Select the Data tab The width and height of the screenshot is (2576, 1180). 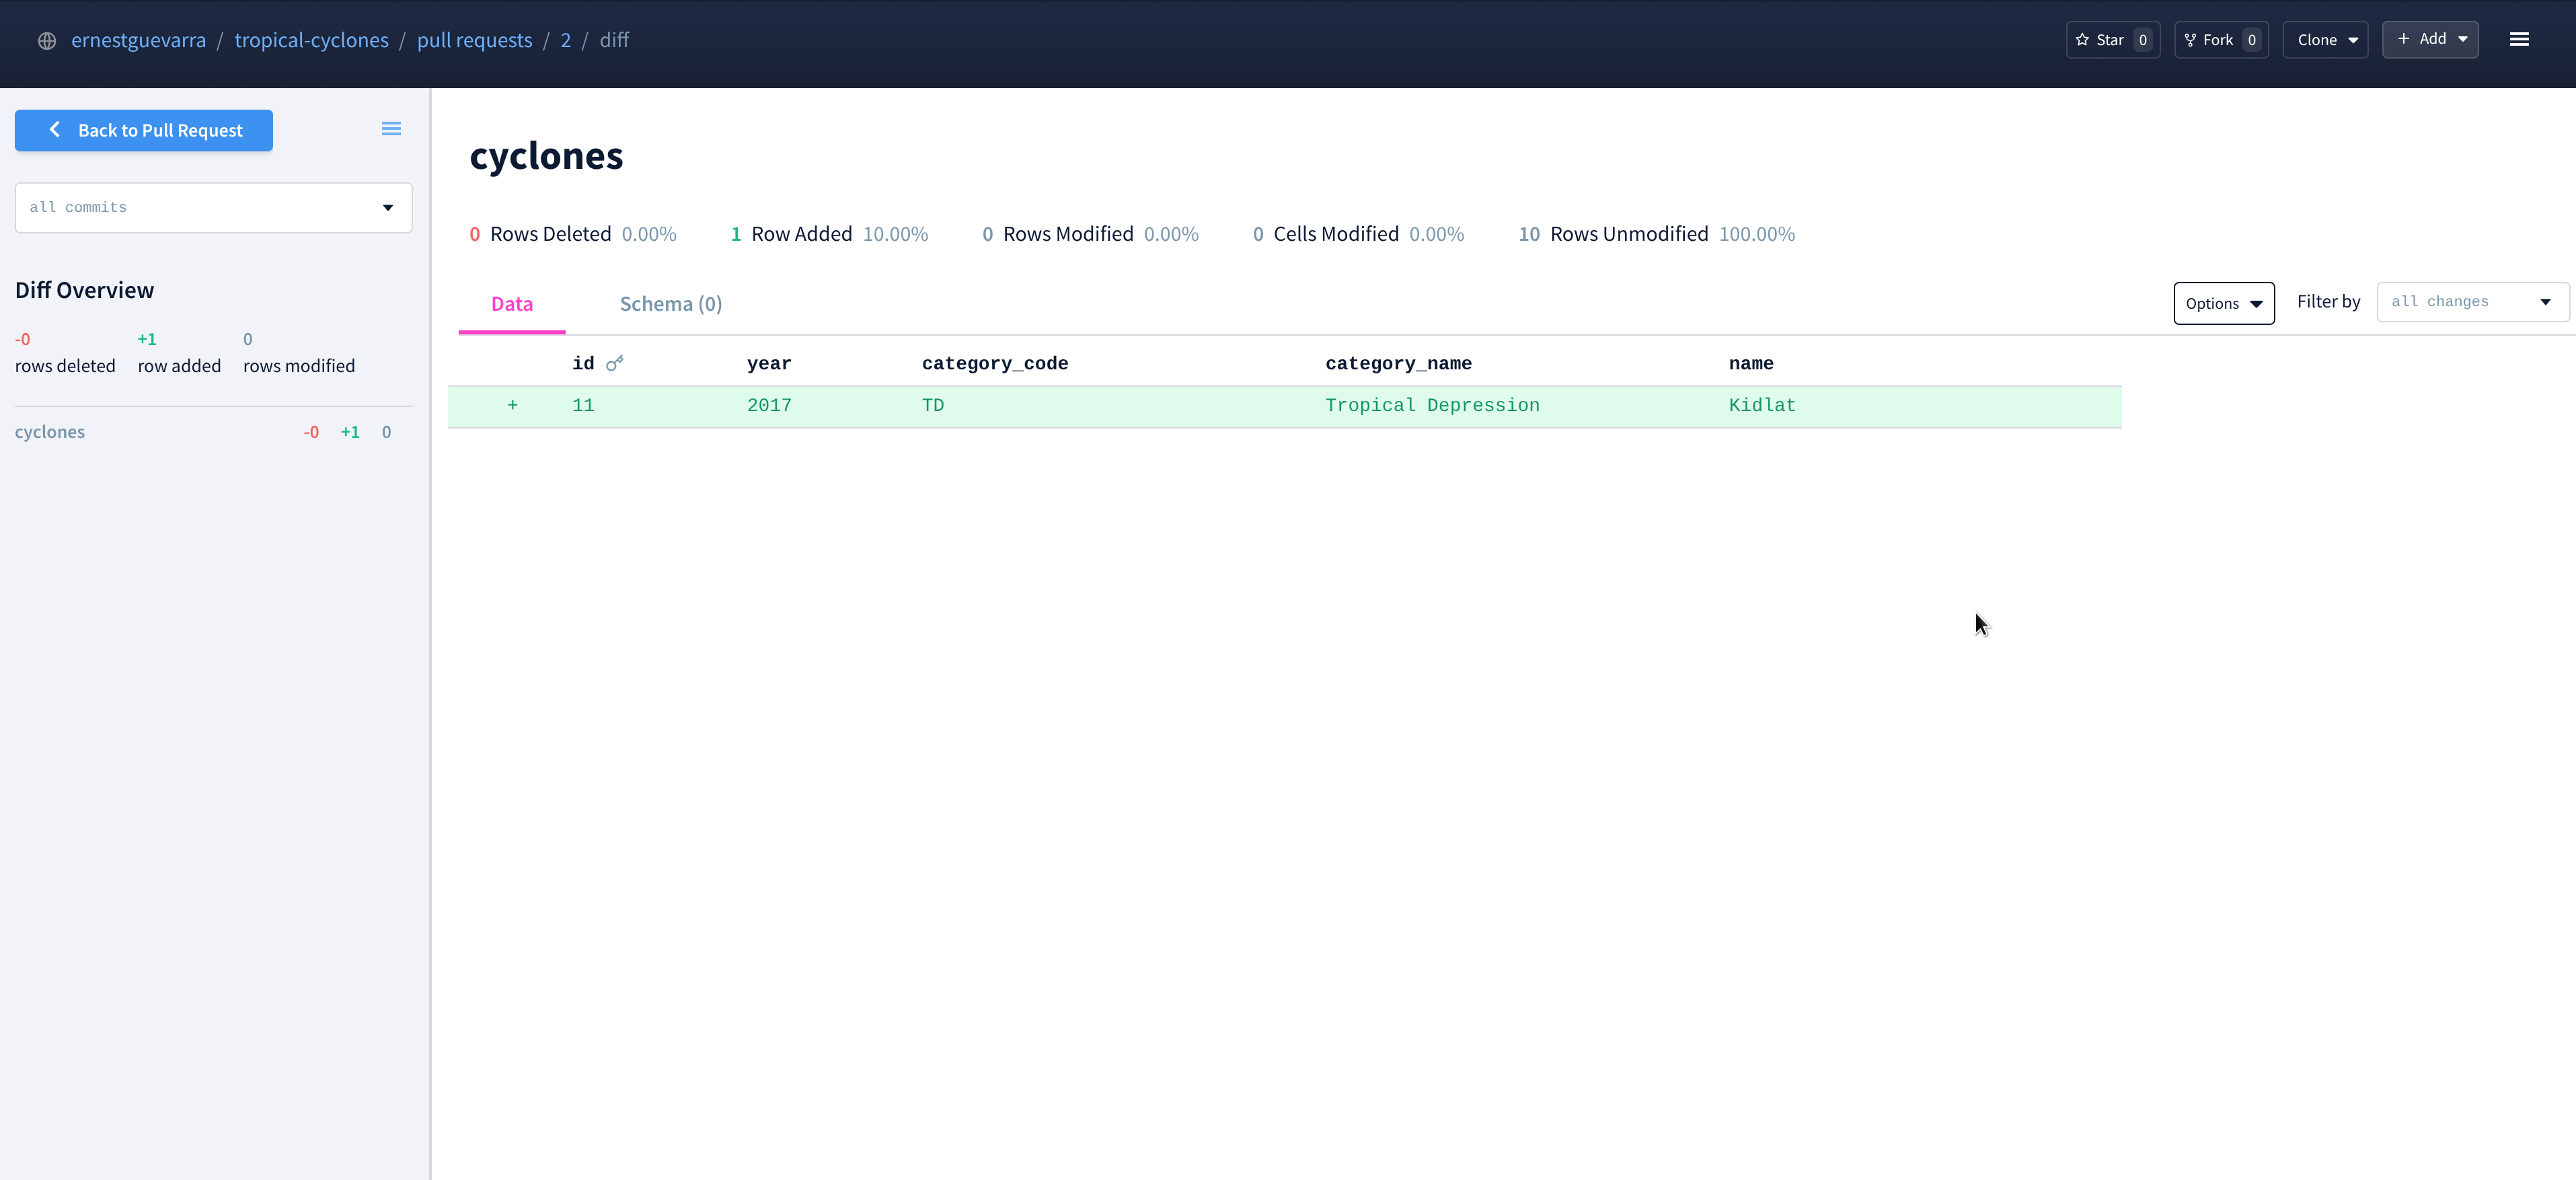point(511,304)
